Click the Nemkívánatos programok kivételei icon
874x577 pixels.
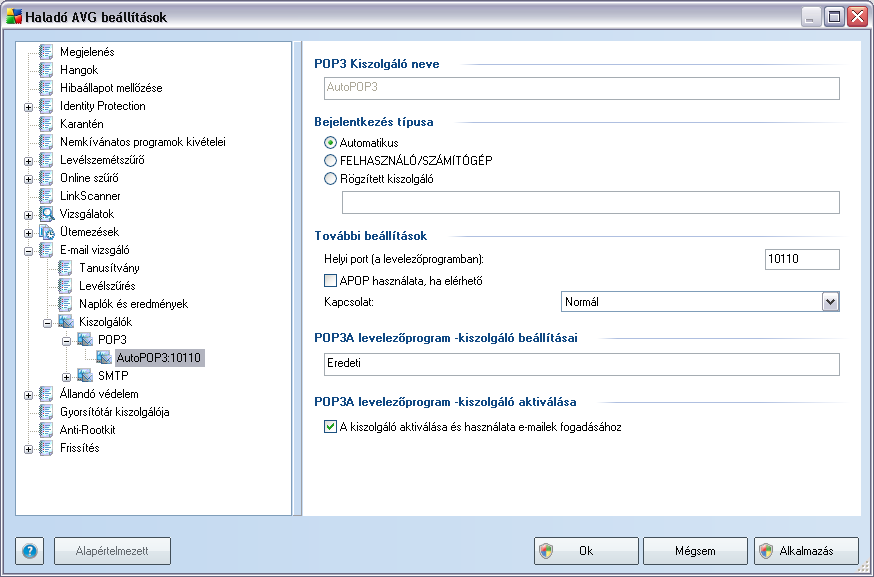[x=46, y=142]
